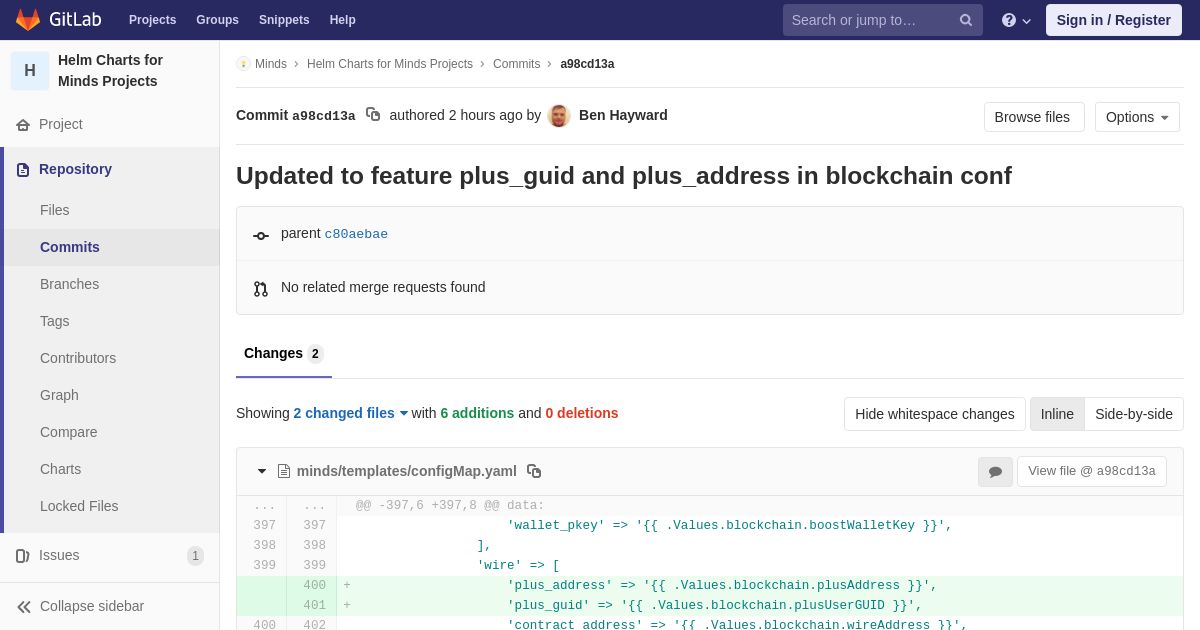This screenshot has width=1200, height=630.
Task: Expand the 2 changed files dropdown
Action: (351, 413)
